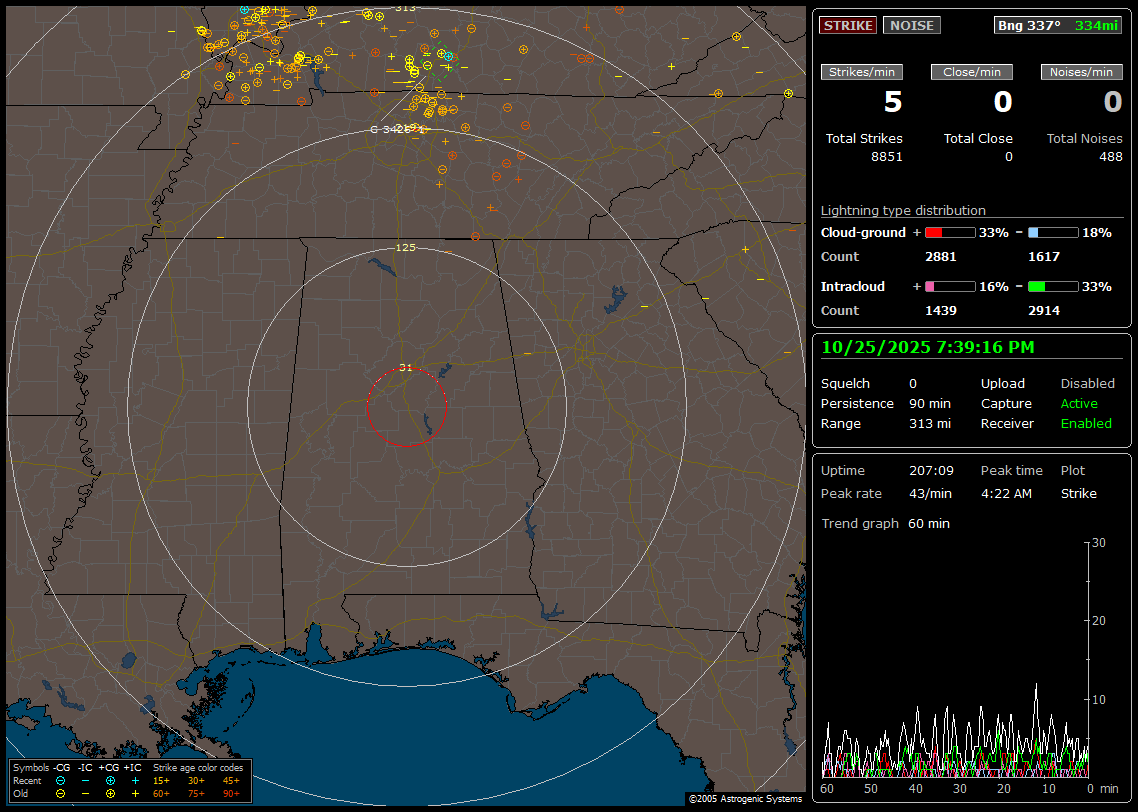
Task: Click the Noises/min label button
Action: point(1081,72)
